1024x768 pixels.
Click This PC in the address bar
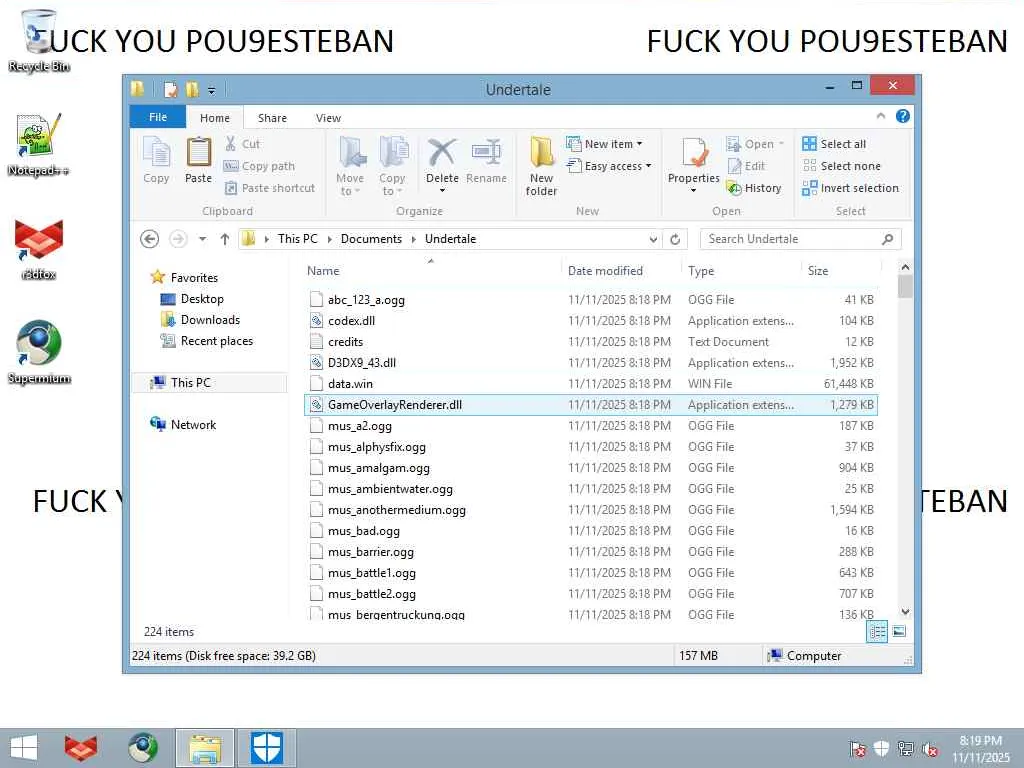click(297, 239)
